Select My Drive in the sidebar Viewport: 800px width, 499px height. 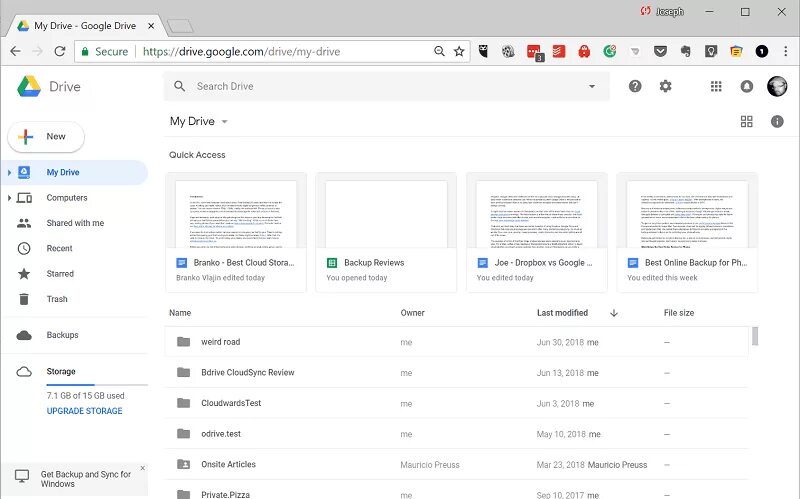75,172
